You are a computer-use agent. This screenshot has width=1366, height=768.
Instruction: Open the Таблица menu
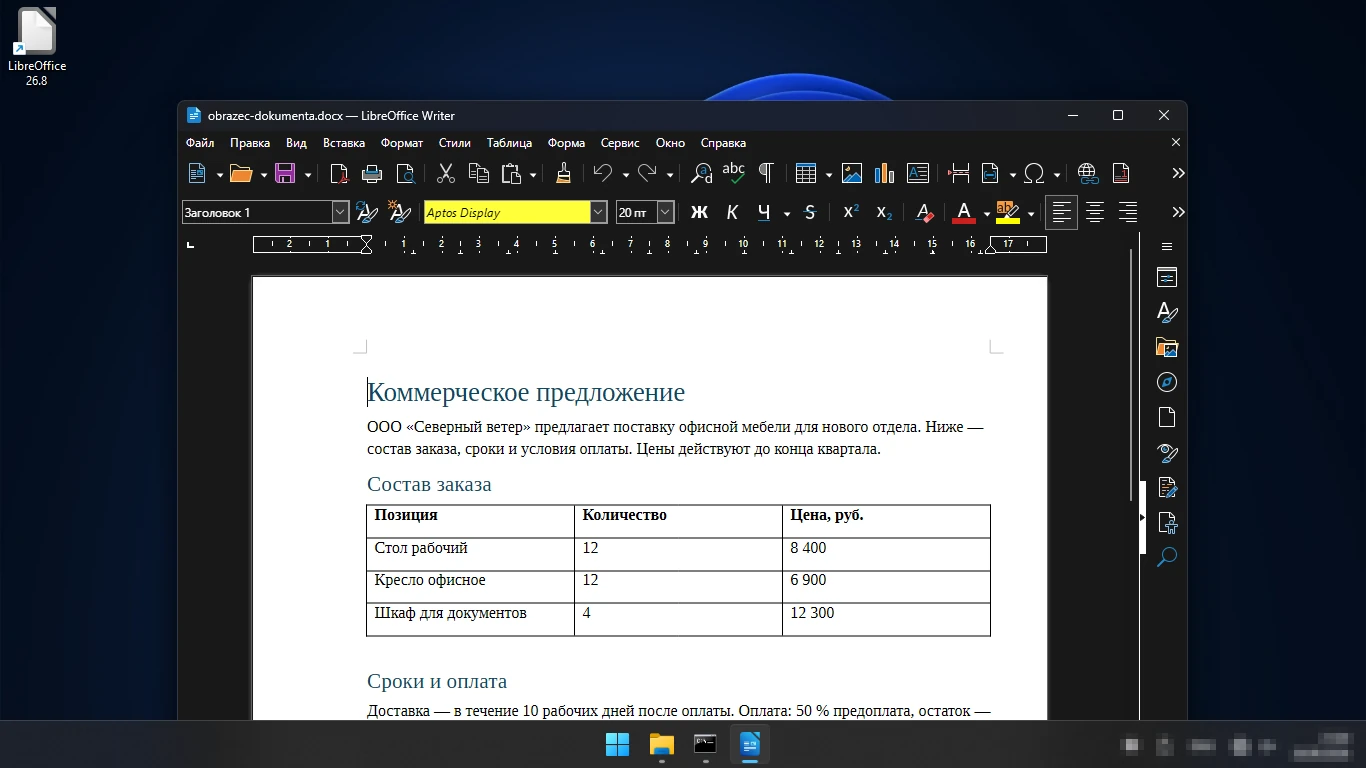click(509, 143)
